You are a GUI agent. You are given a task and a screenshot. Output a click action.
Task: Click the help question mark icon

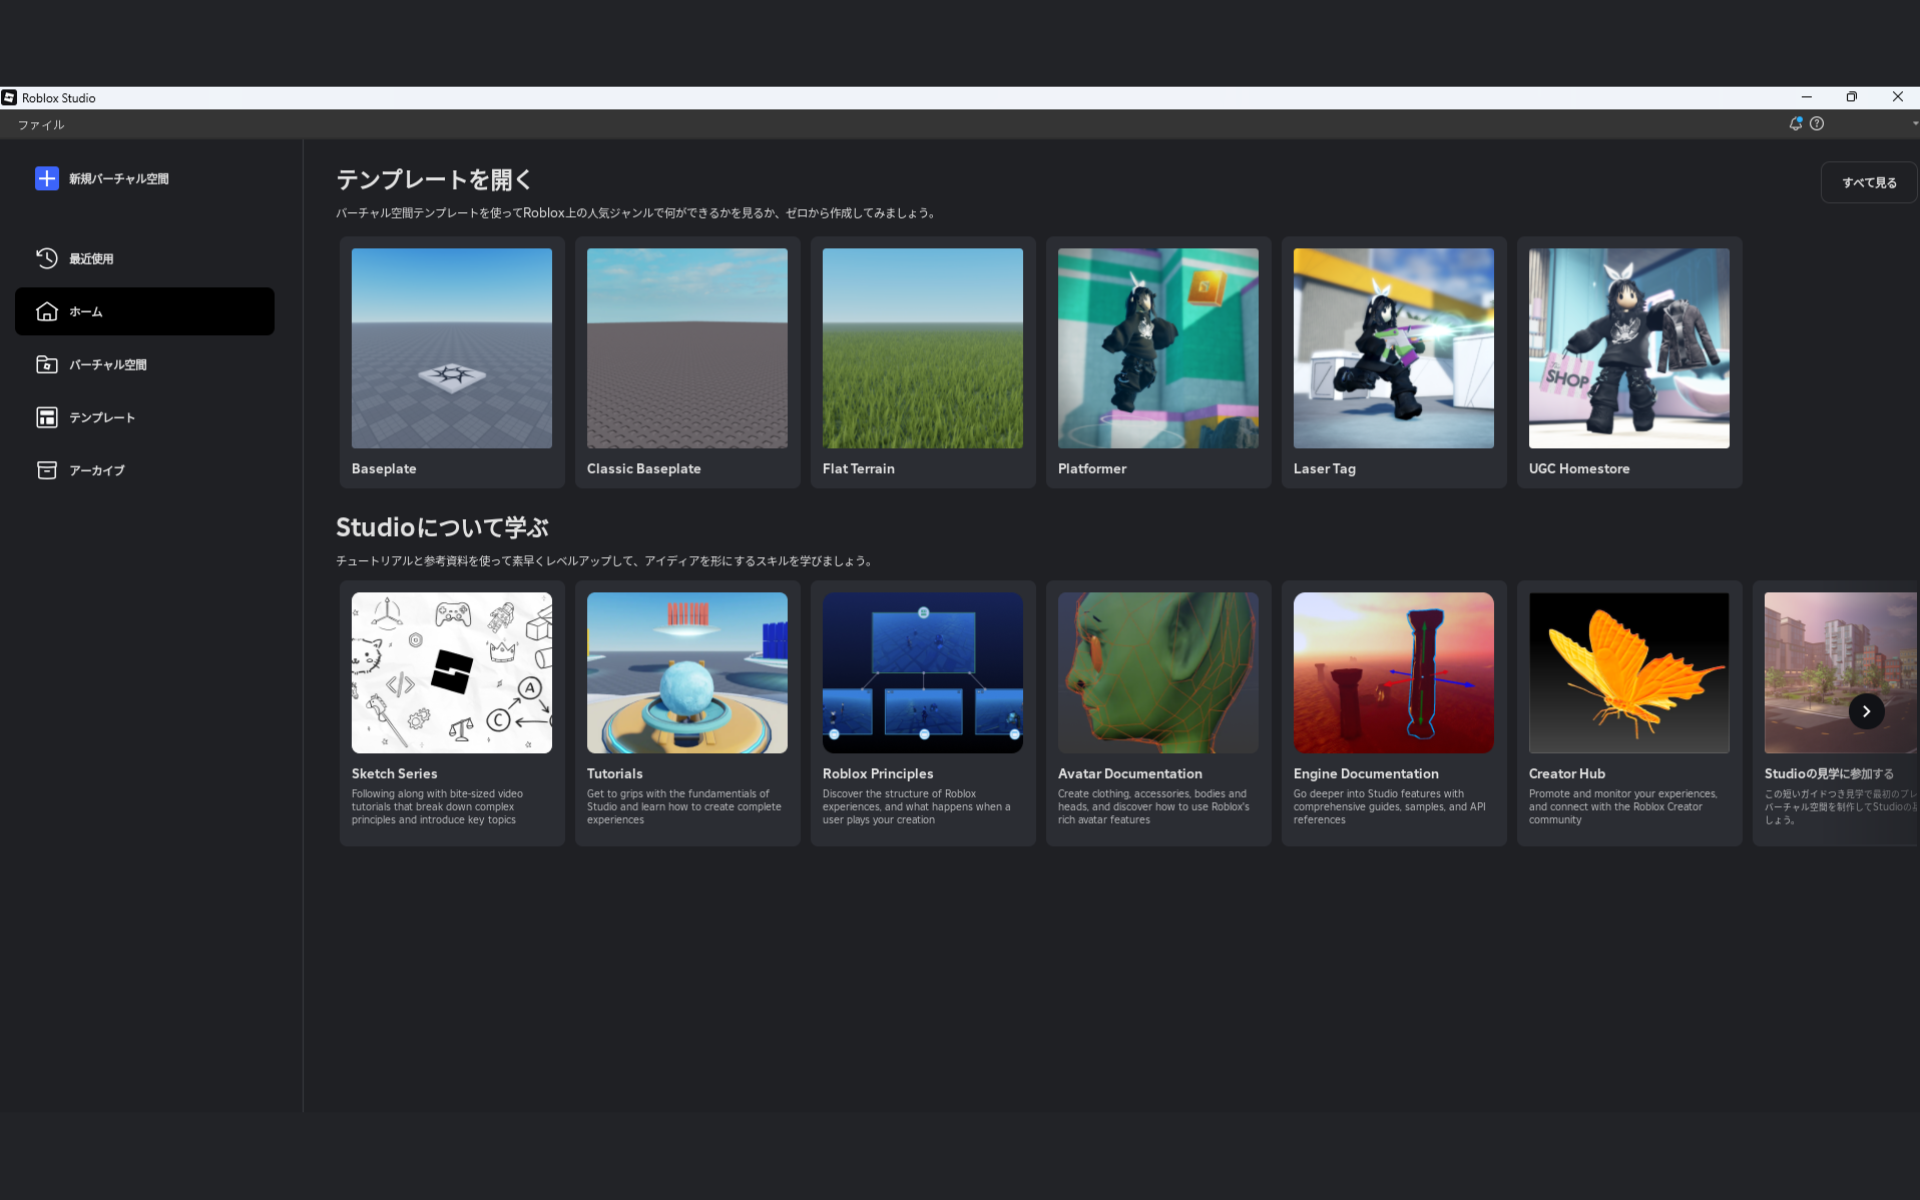pos(1817,124)
